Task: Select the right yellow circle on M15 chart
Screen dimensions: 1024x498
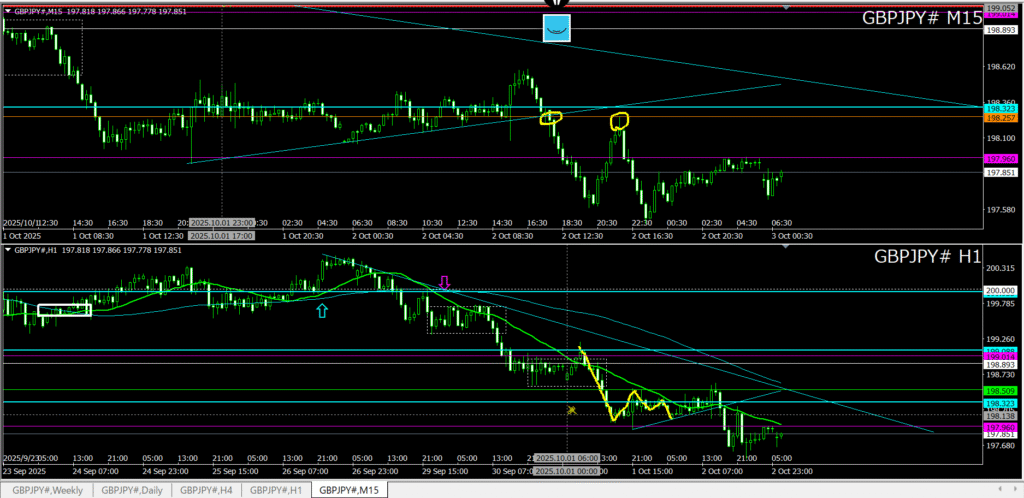Action: pyautogui.click(x=619, y=122)
